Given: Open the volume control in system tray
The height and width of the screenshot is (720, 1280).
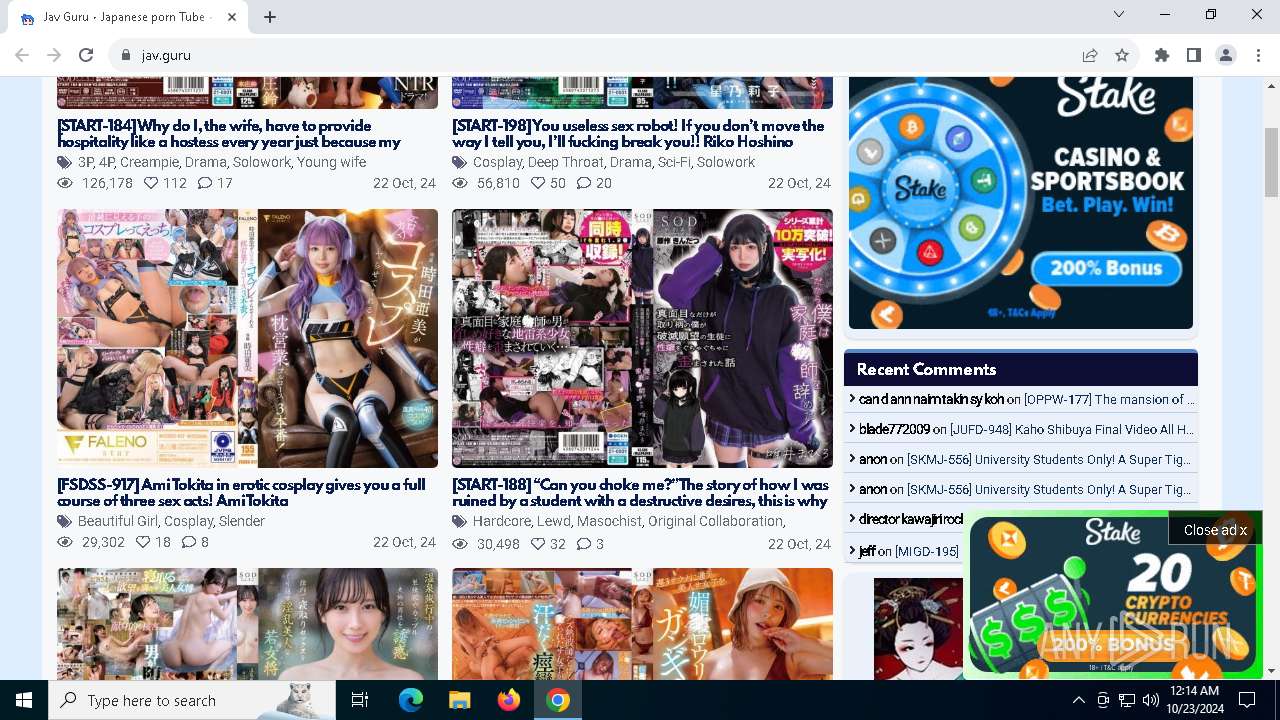Looking at the screenshot, I should click(1151, 700).
